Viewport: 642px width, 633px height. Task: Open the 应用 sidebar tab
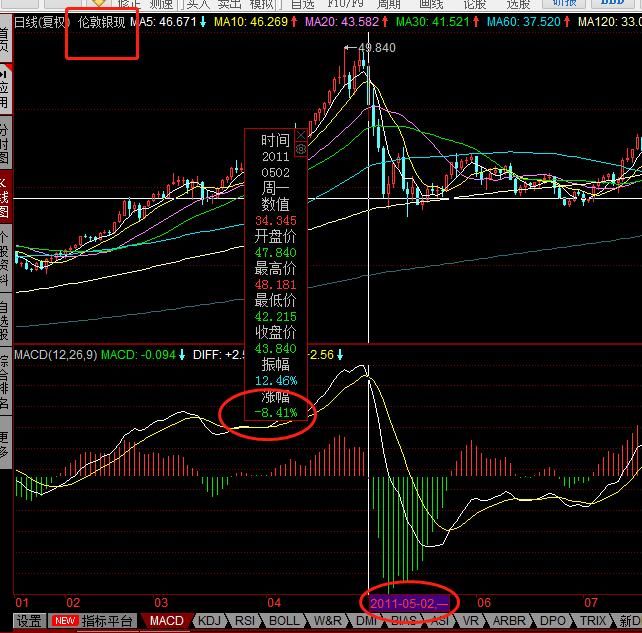(5, 89)
